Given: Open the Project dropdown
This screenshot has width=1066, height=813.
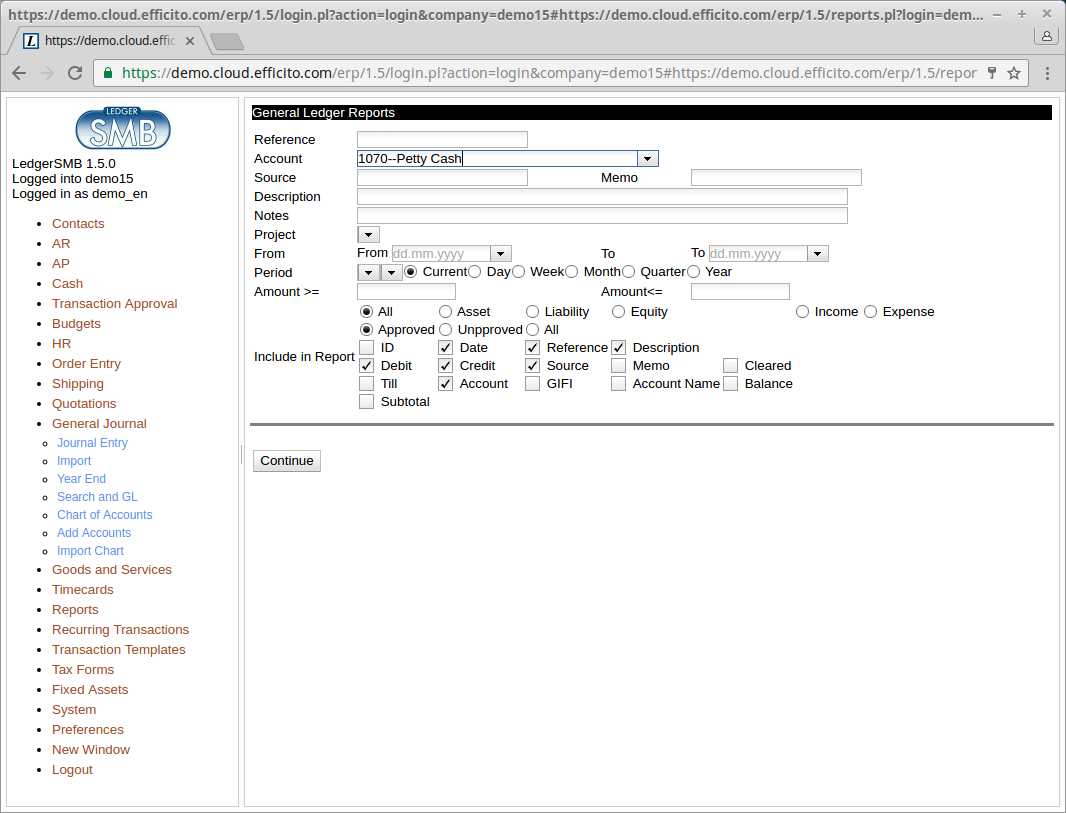Looking at the screenshot, I should [368, 235].
